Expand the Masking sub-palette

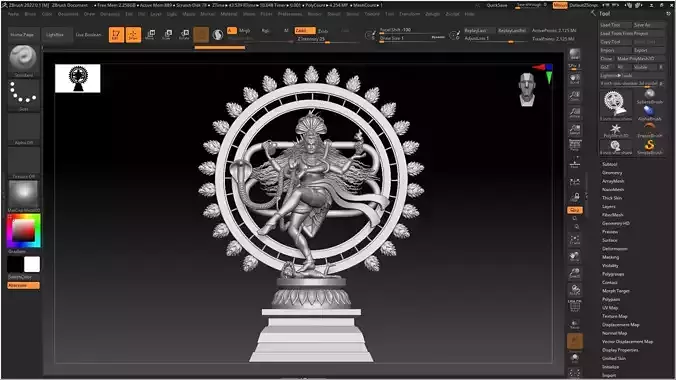(610, 257)
